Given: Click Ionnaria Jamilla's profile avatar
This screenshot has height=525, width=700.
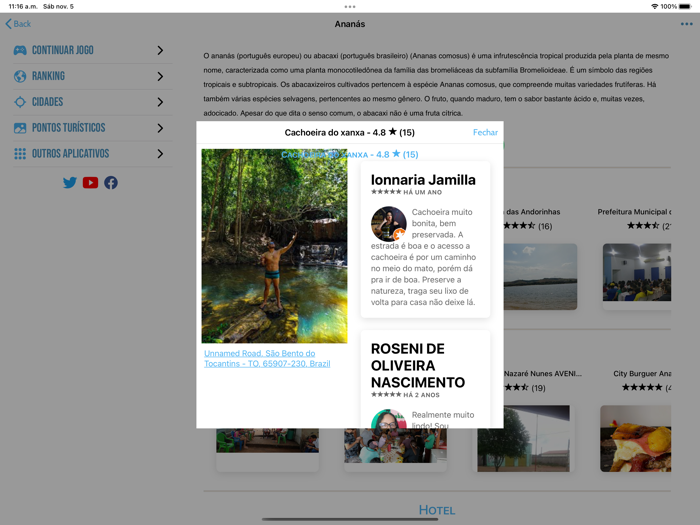Looking at the screenshot, I should click(388, 224).
